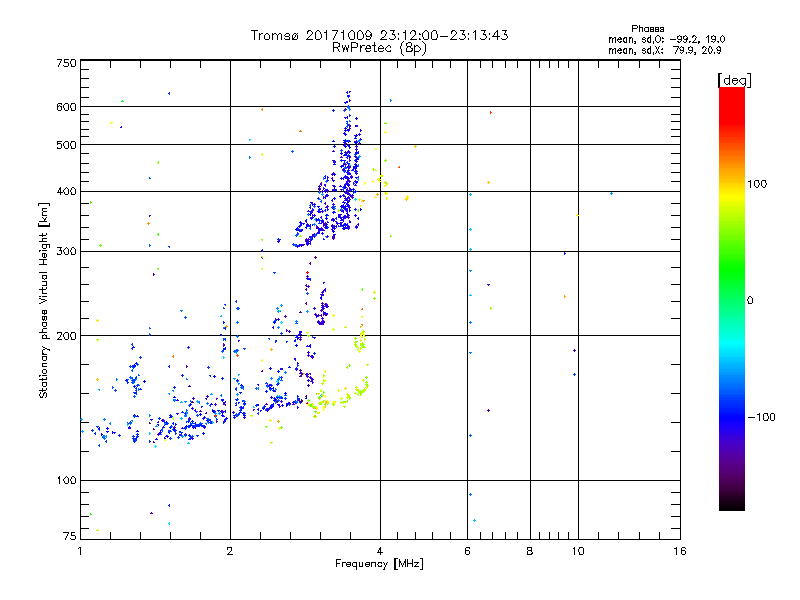This screenshot has width=800, height=600.
Task: Click the colorbar tick label '100'
Action: pos(757,184)
